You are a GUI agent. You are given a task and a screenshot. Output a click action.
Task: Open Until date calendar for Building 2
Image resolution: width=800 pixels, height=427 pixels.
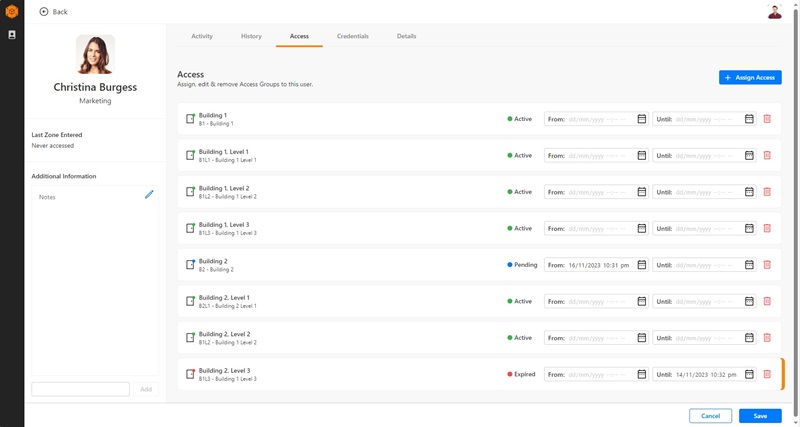click(x=749, y=265)
